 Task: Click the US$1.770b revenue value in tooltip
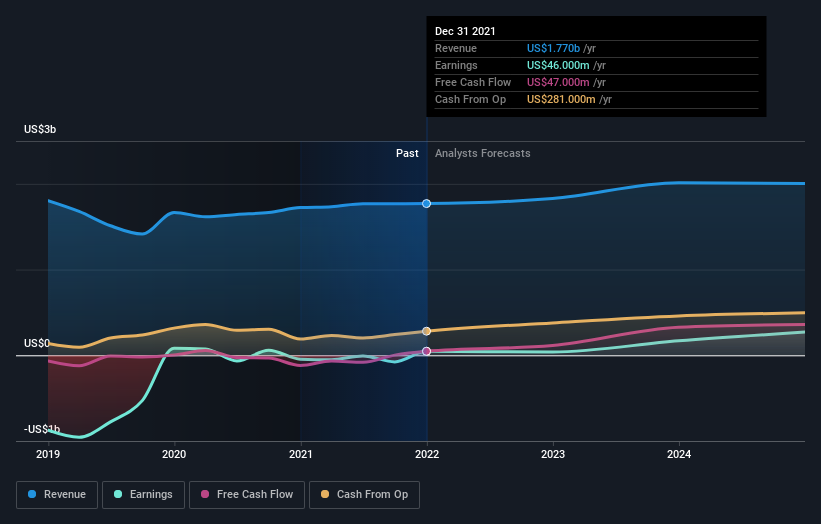(x=553, y=48)
